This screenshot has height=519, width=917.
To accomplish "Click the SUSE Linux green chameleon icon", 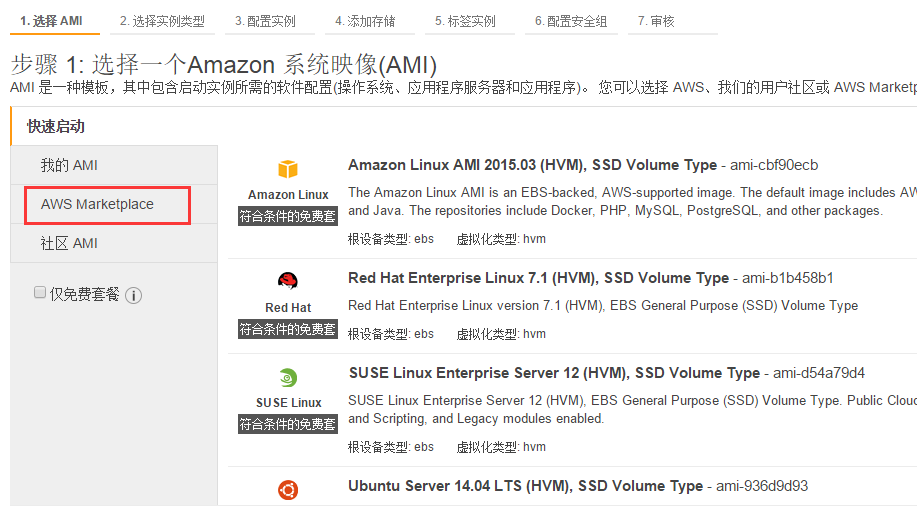I will [x=288, y=377].
